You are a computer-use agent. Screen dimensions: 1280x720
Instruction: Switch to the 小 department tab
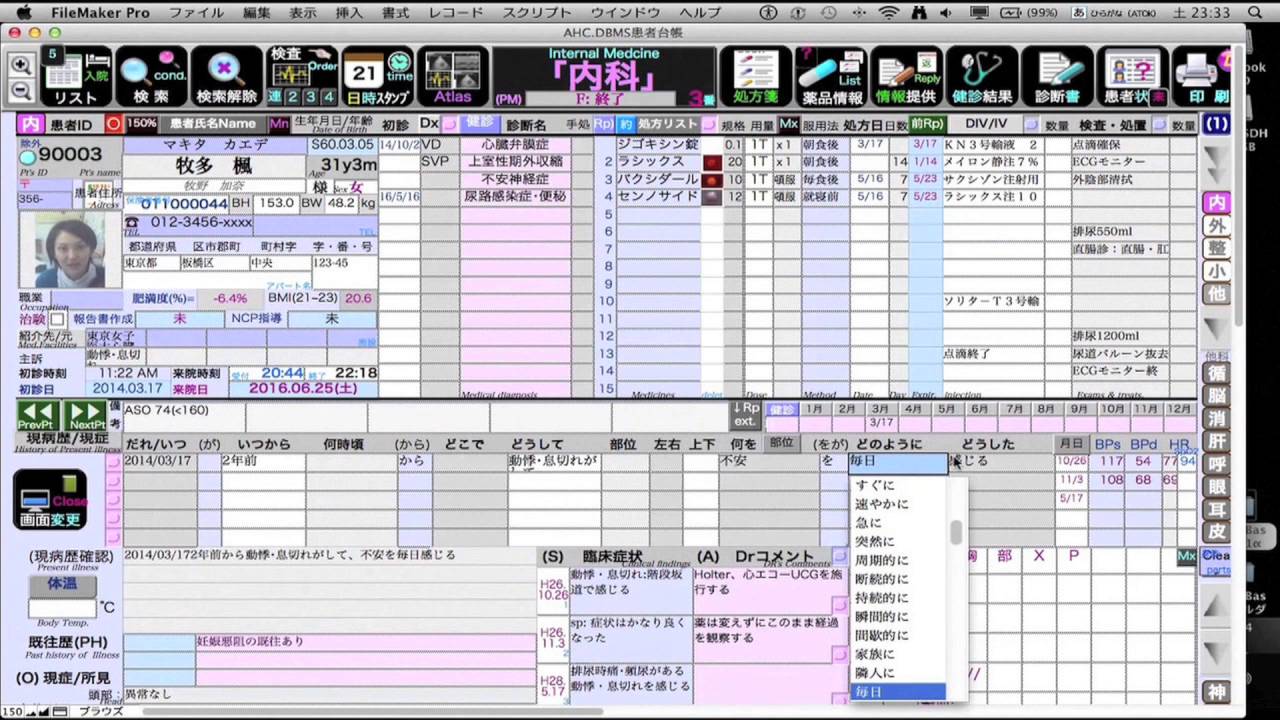tap(1216, 272)
